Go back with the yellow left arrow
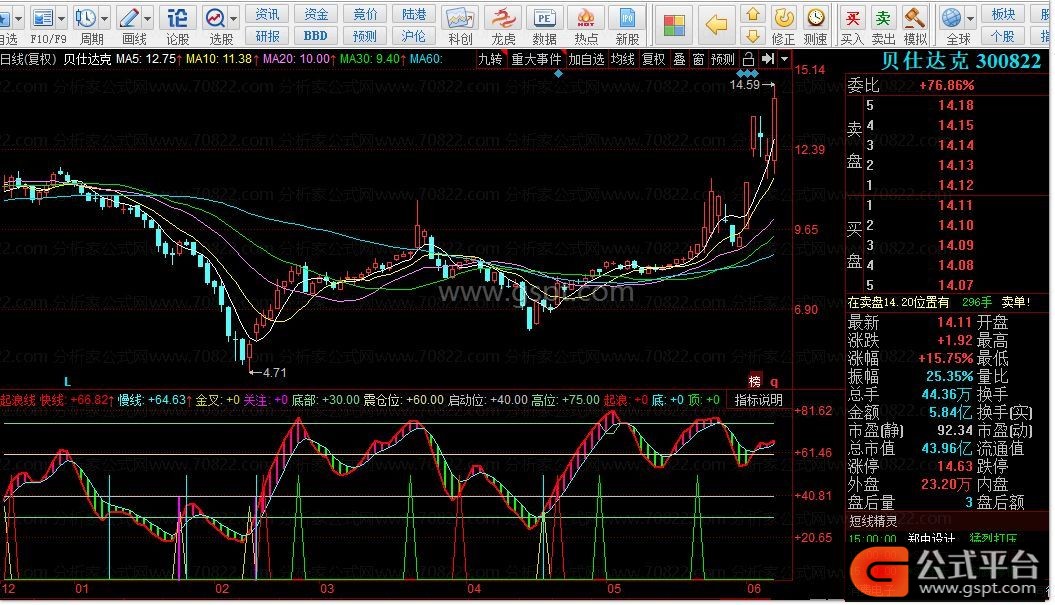 point(716,25)
